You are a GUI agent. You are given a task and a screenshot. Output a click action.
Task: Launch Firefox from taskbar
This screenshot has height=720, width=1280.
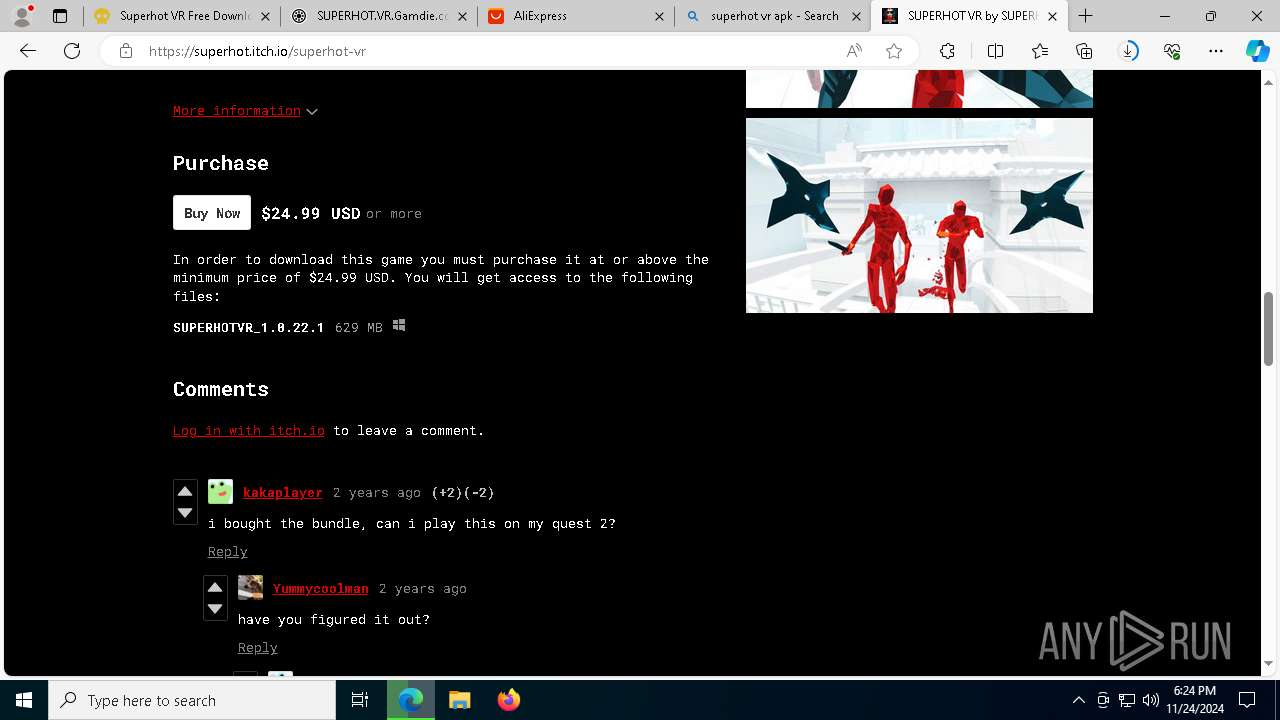(509, 700)
